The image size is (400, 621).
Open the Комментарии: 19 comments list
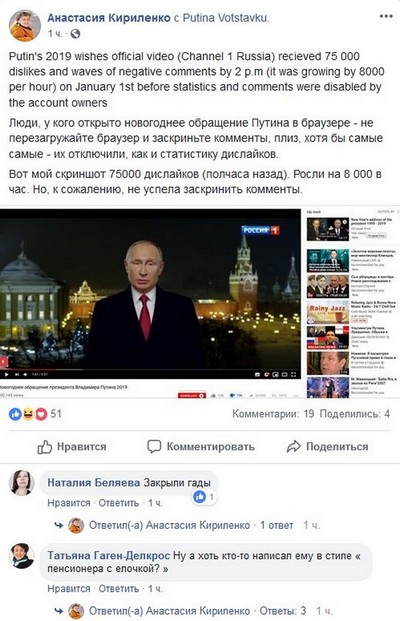click(x=273, y=414)
